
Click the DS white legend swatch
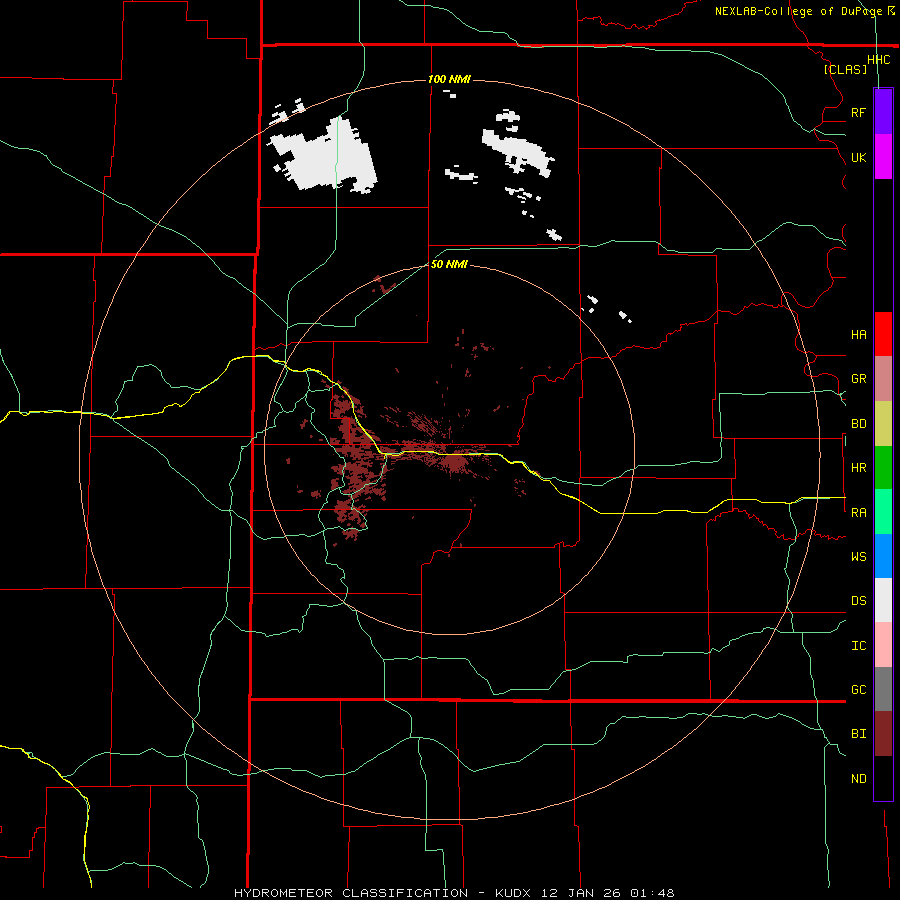883,600
